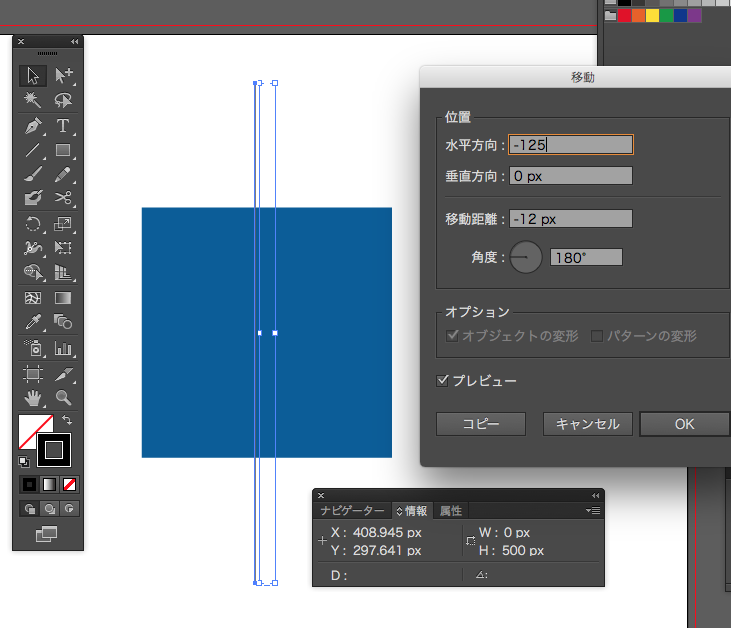Viewport: 731px width, 628px height.
Task: Reset to default fill and stroke
Action: tap(24, 462)
